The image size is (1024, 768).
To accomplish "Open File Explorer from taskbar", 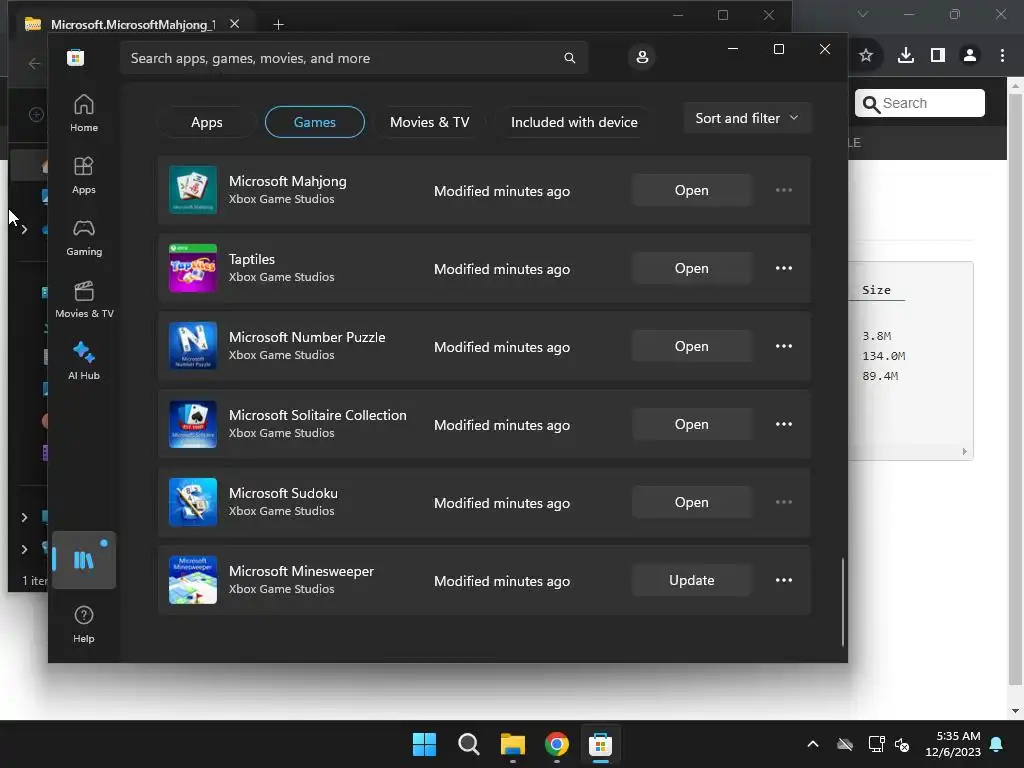I will pyautogui.click(x=513, y=744).
